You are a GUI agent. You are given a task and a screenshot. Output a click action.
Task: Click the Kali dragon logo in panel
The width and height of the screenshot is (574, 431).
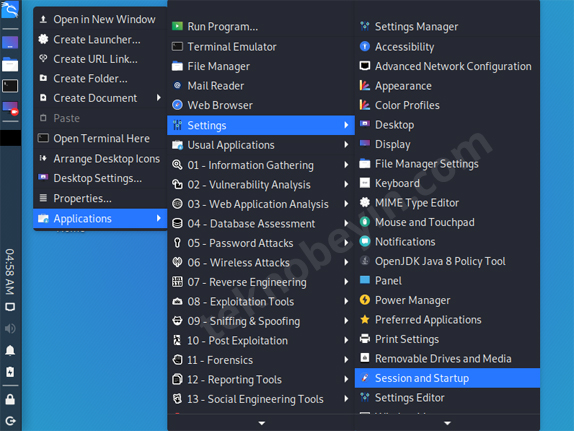pos(10,9)
